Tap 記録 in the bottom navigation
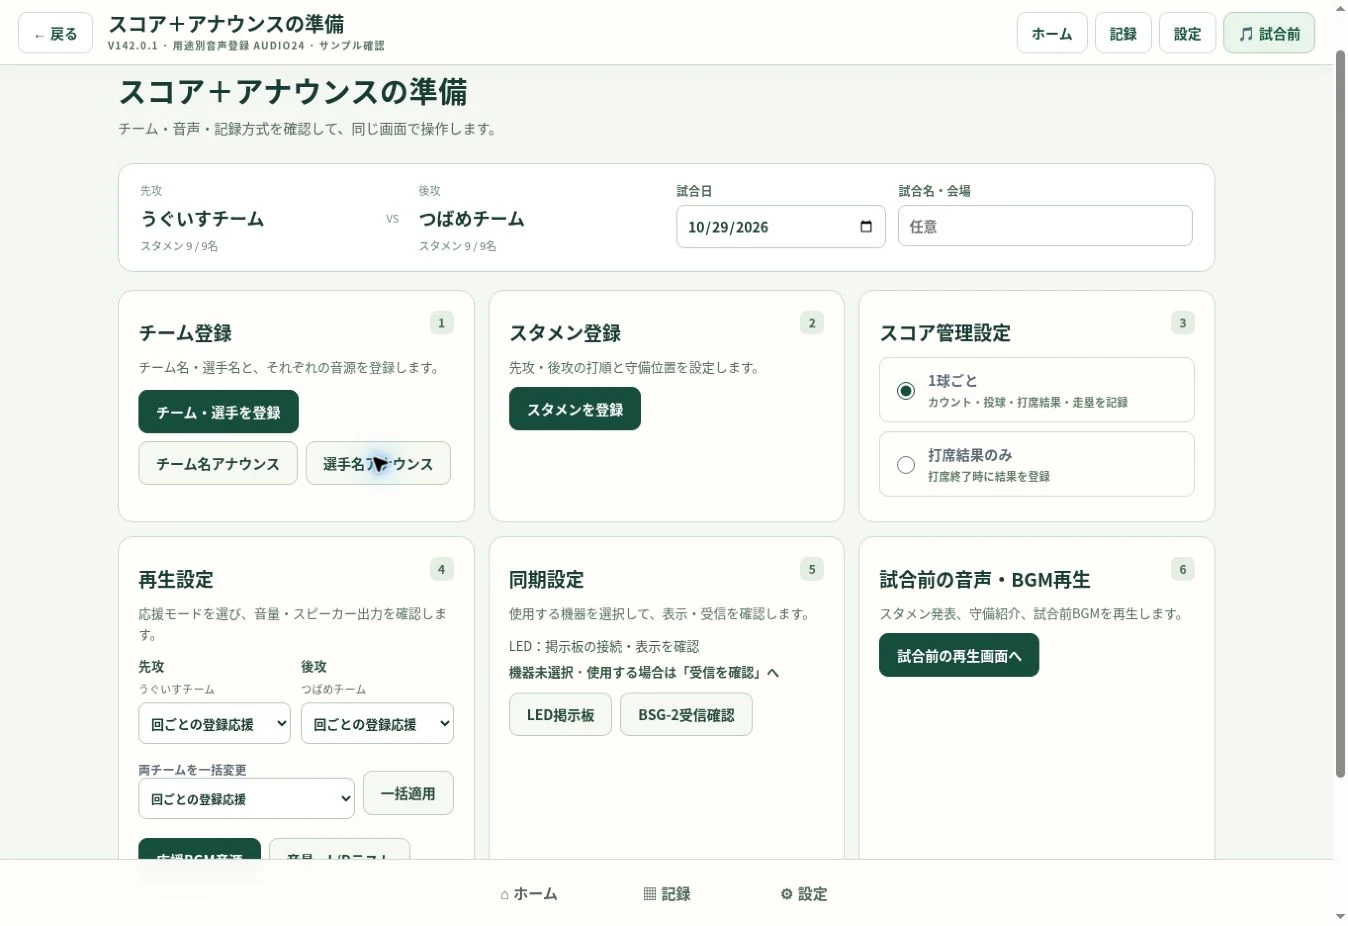Image resolution: width=1348 pixels, height=926 pixels. pyautogui.click(x=667, y=894)
